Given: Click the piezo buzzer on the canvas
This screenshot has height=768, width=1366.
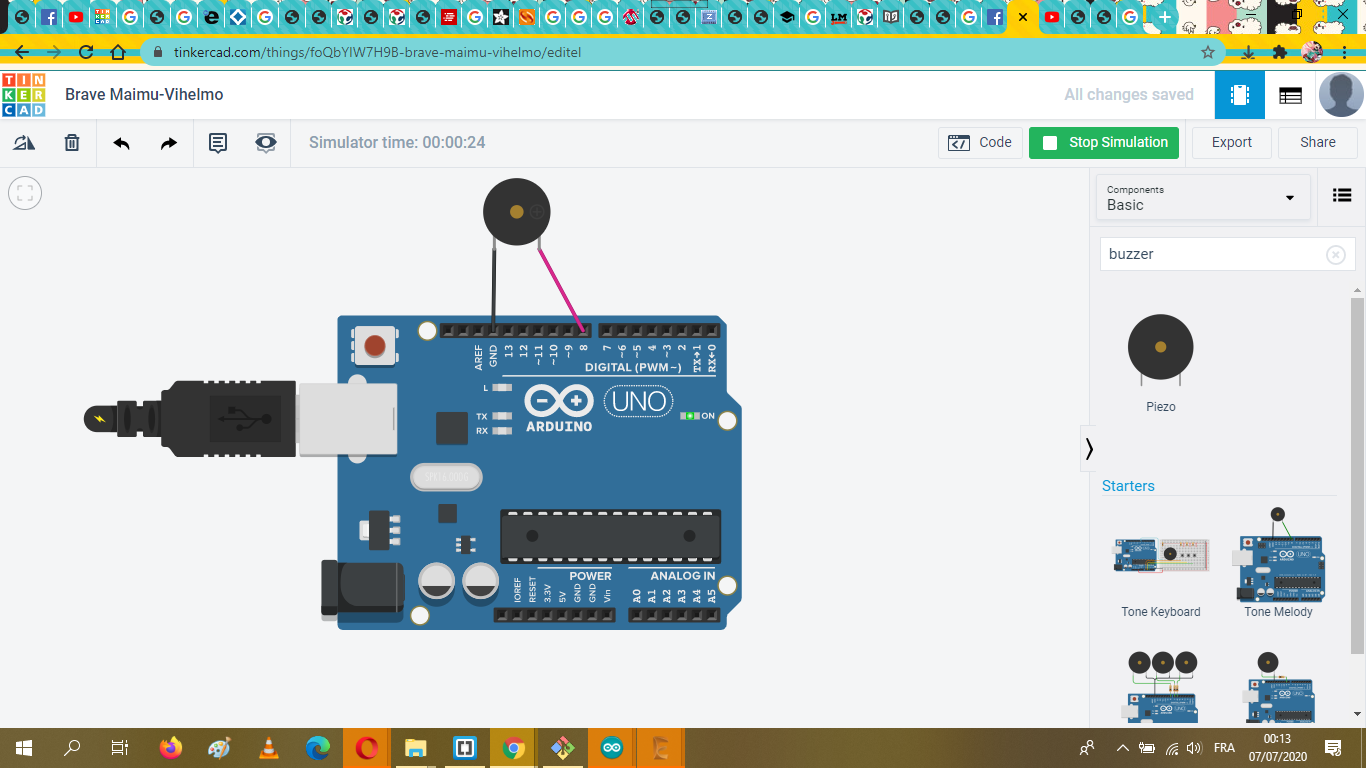Looking at the screenshot, I should (516, 211).
